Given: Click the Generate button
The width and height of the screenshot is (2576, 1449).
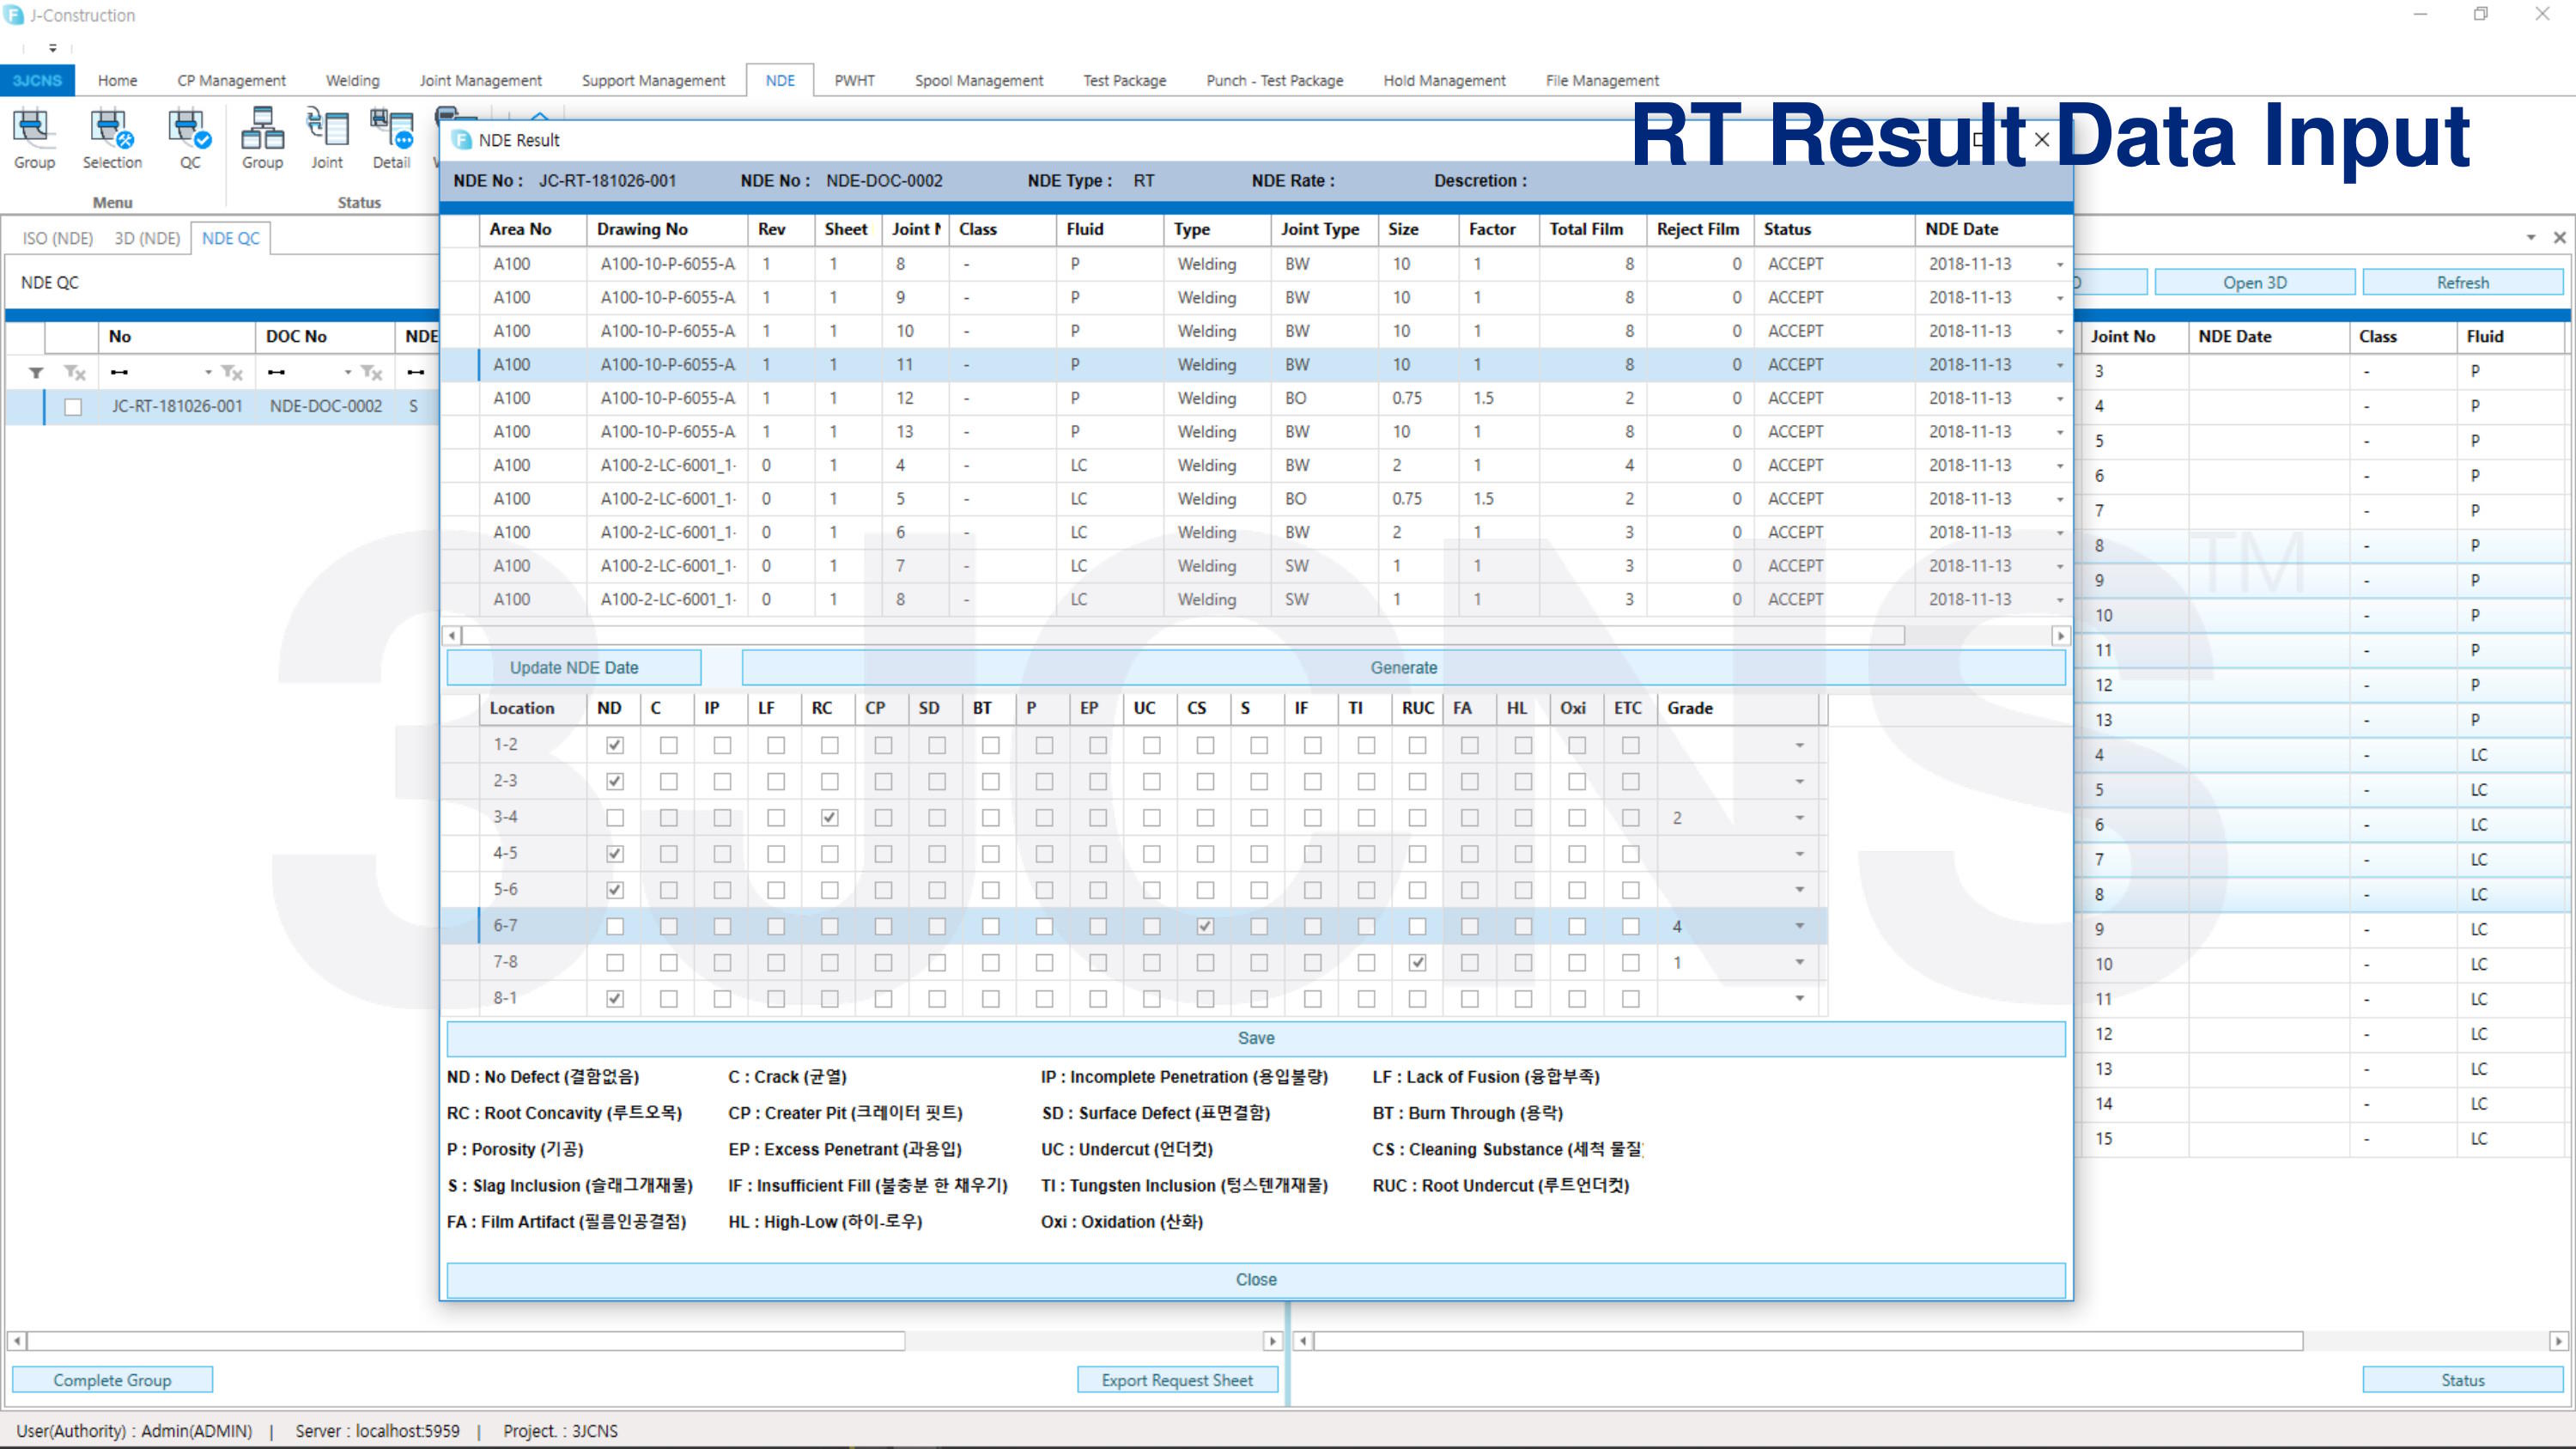Looking at the screenshot, I should [1403, 668].
